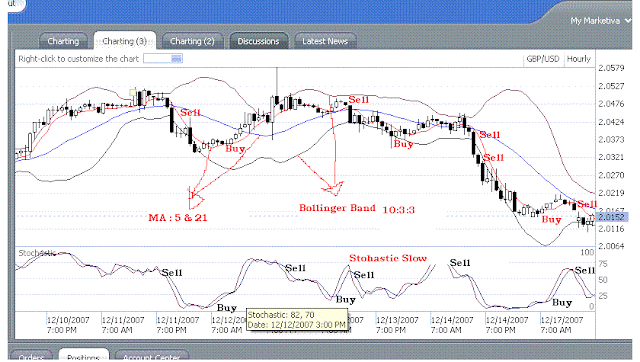Go to the Discussions tab
The height and width of the screenshot is (362, 640).
[x=258, y=41]
